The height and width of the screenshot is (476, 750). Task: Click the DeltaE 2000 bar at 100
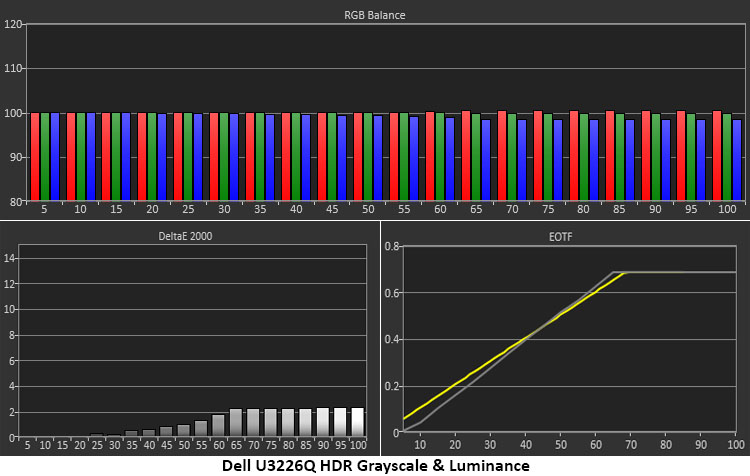pyautogui.click(x=357, y=422)
